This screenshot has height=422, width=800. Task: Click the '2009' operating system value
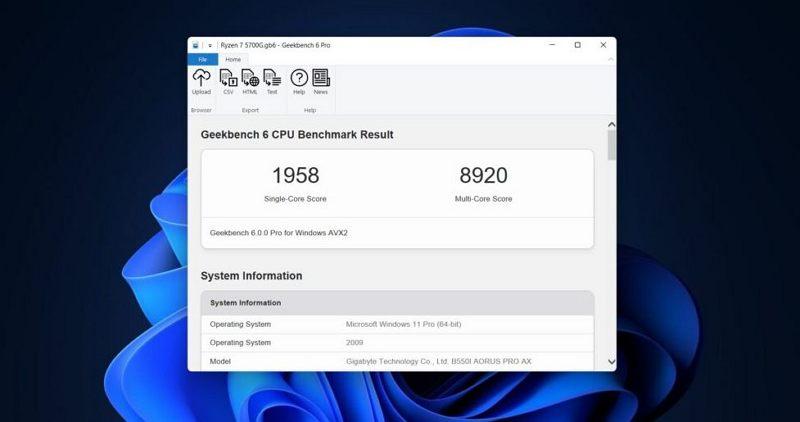pos(355,342)
